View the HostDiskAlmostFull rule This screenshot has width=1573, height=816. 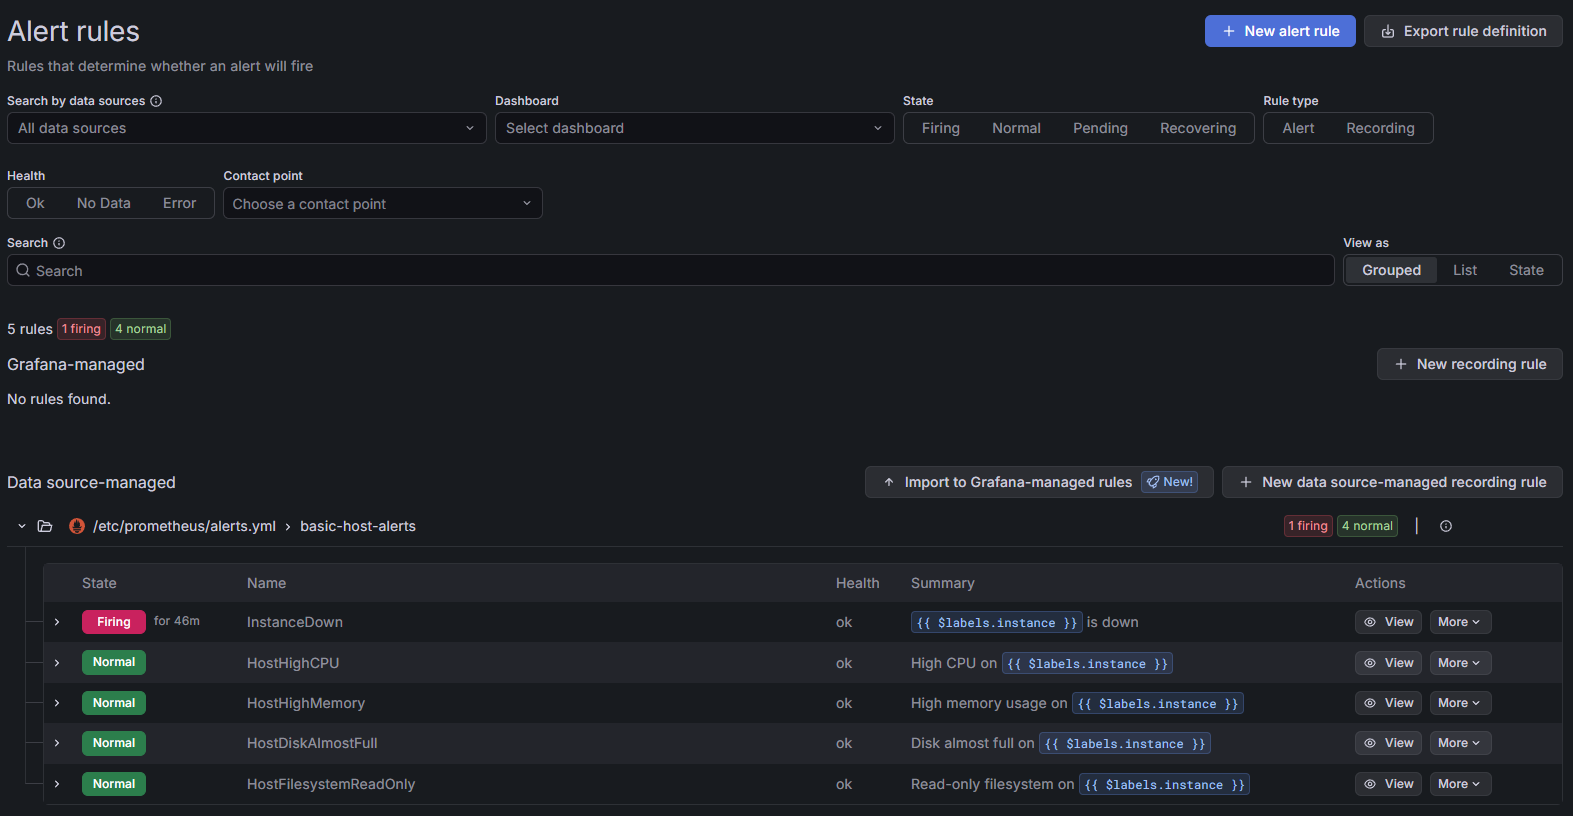1388,743
